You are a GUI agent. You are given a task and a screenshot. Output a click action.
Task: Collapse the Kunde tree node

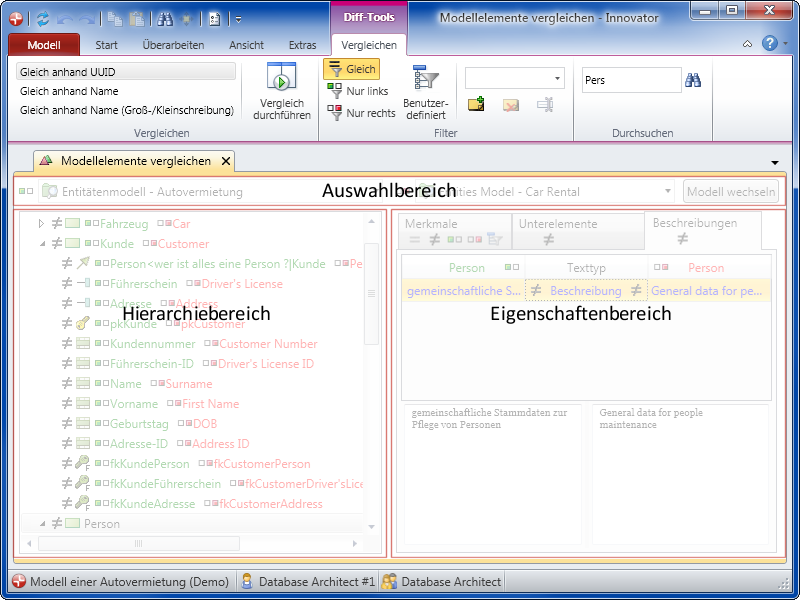pyautogui.click(x=42, y=244)
